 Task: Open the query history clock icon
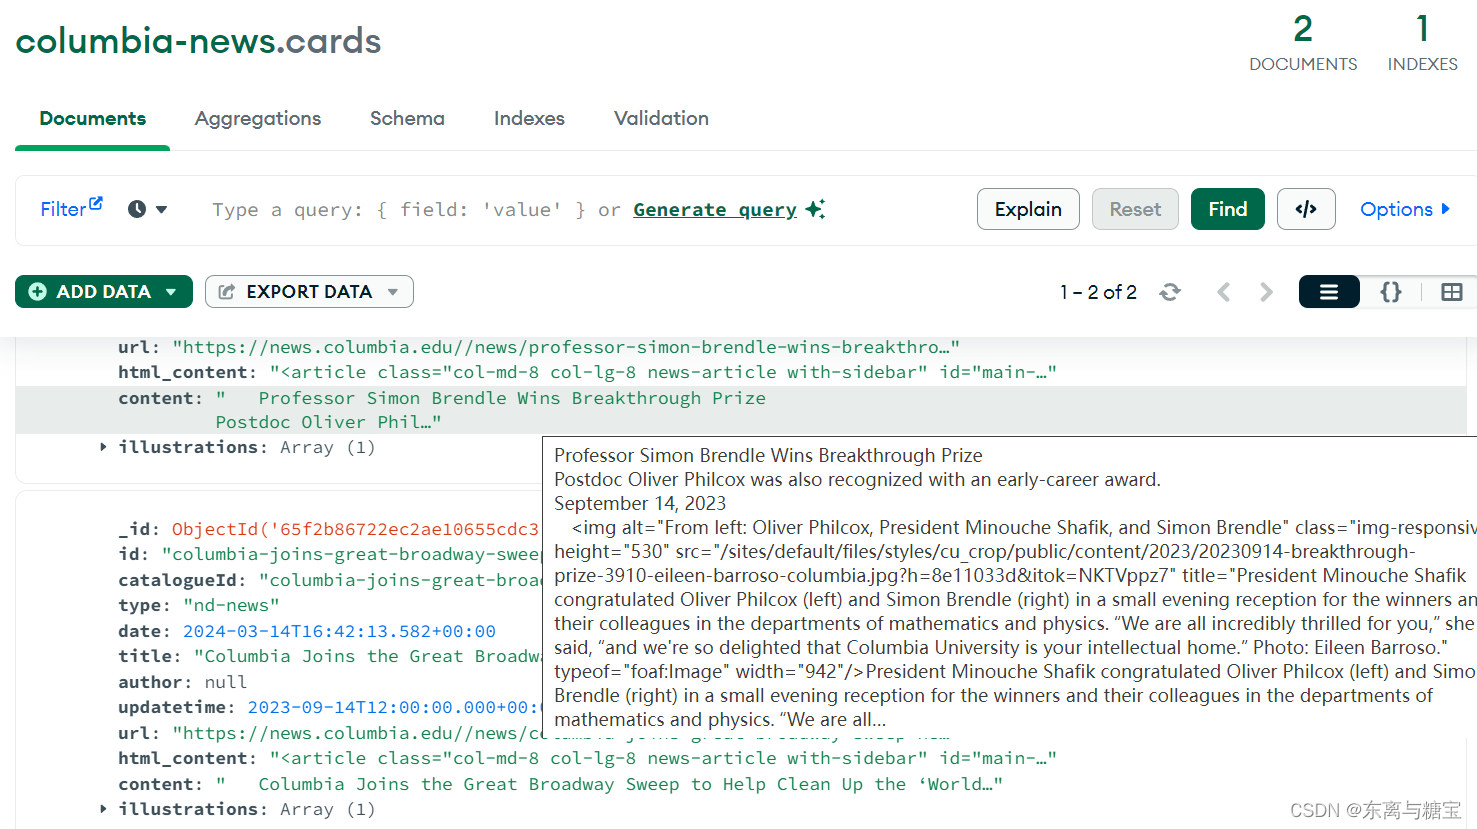point(137,209)
